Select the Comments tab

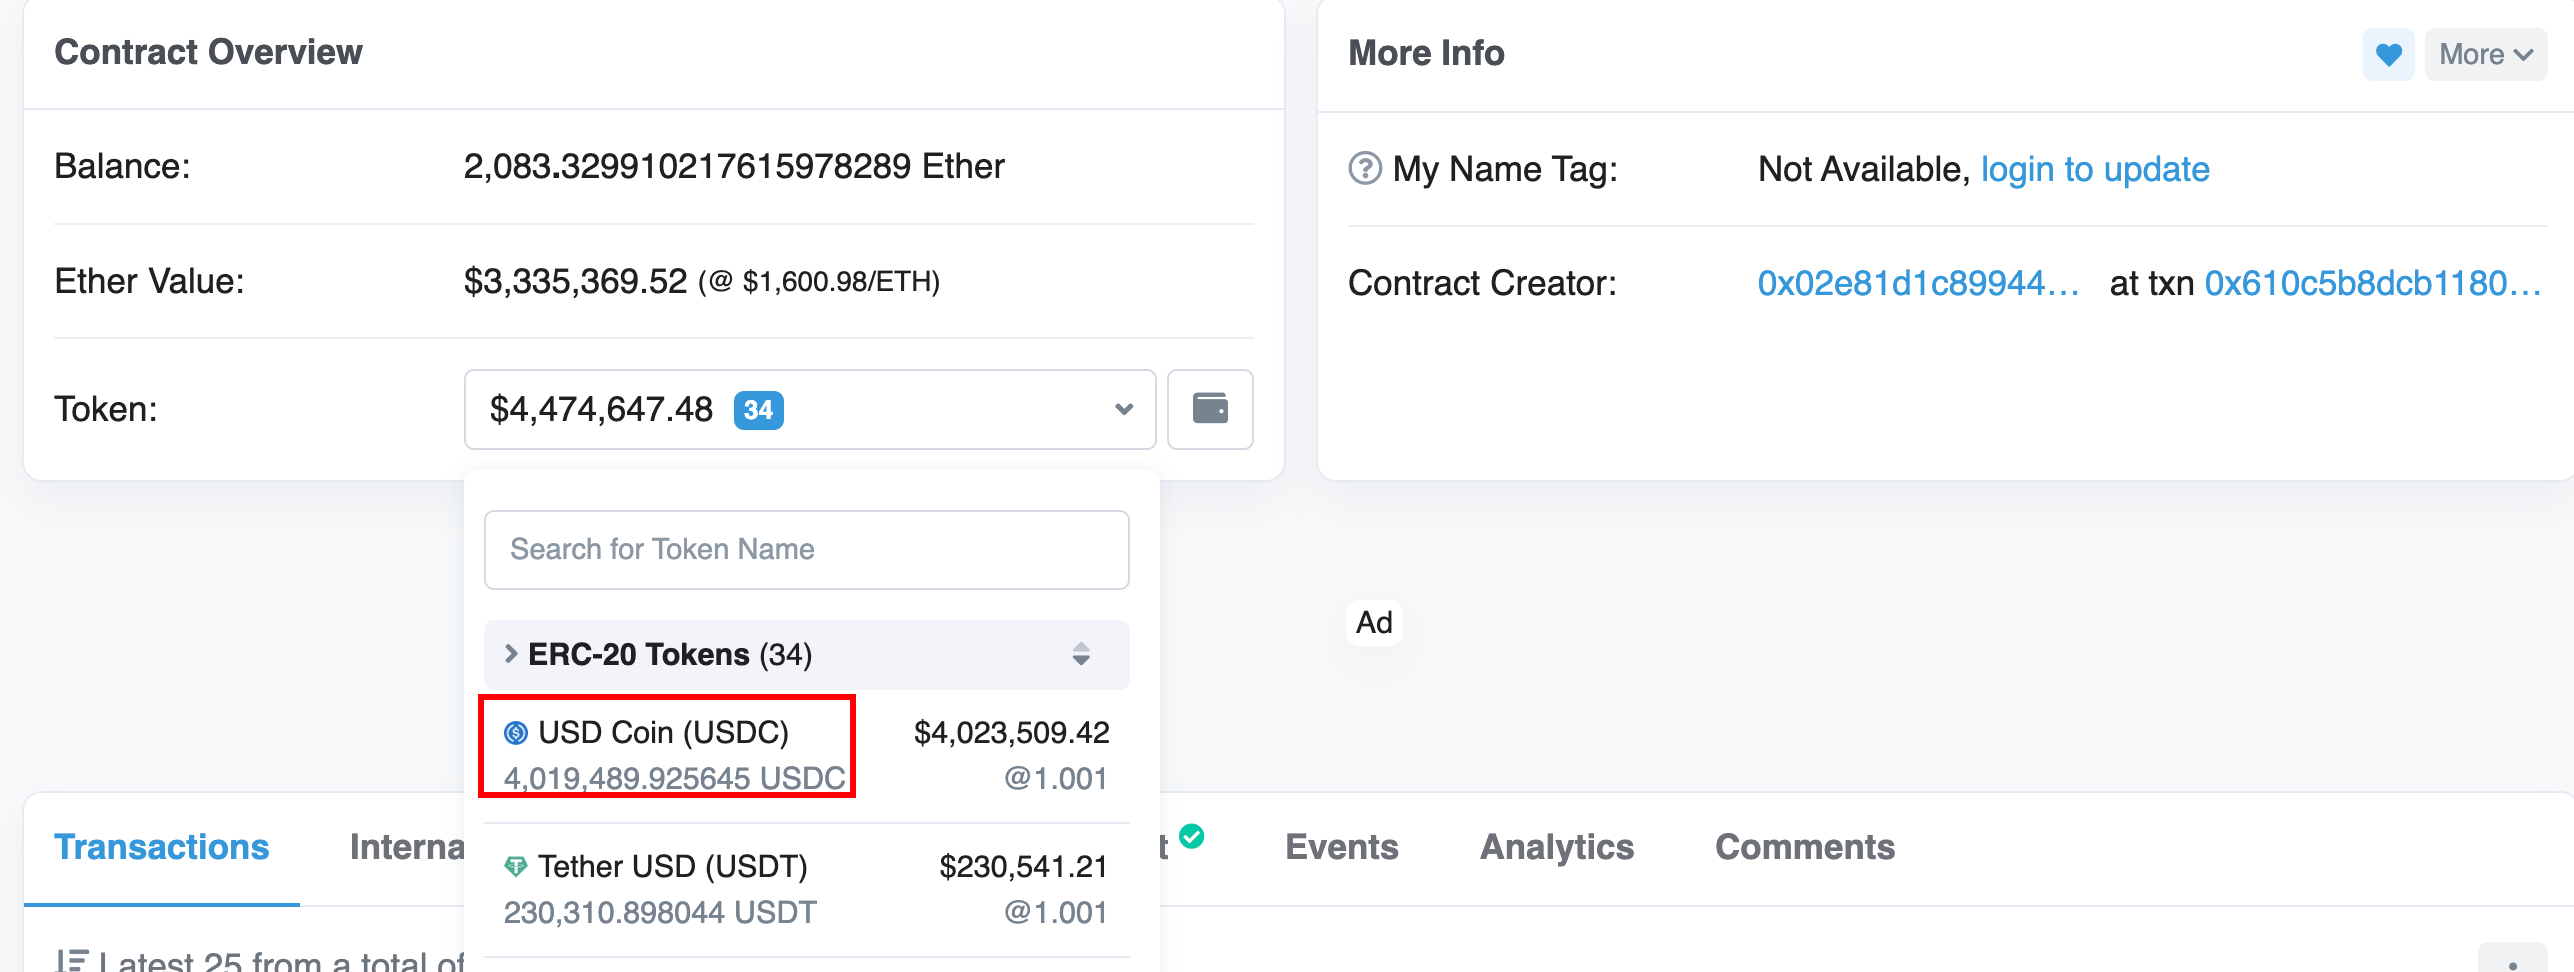[1804, 847]
